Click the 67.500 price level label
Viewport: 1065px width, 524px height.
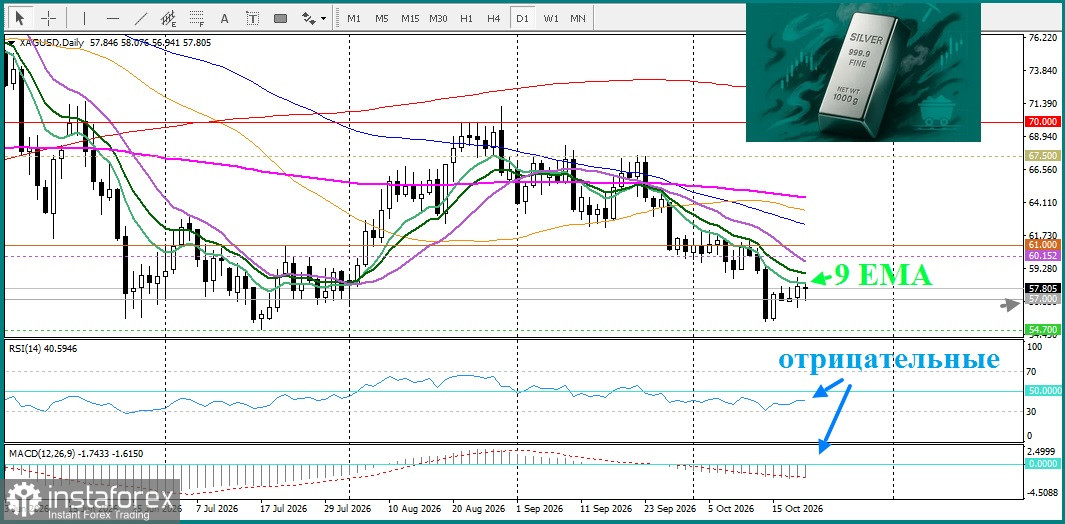tap(1043, 156)
